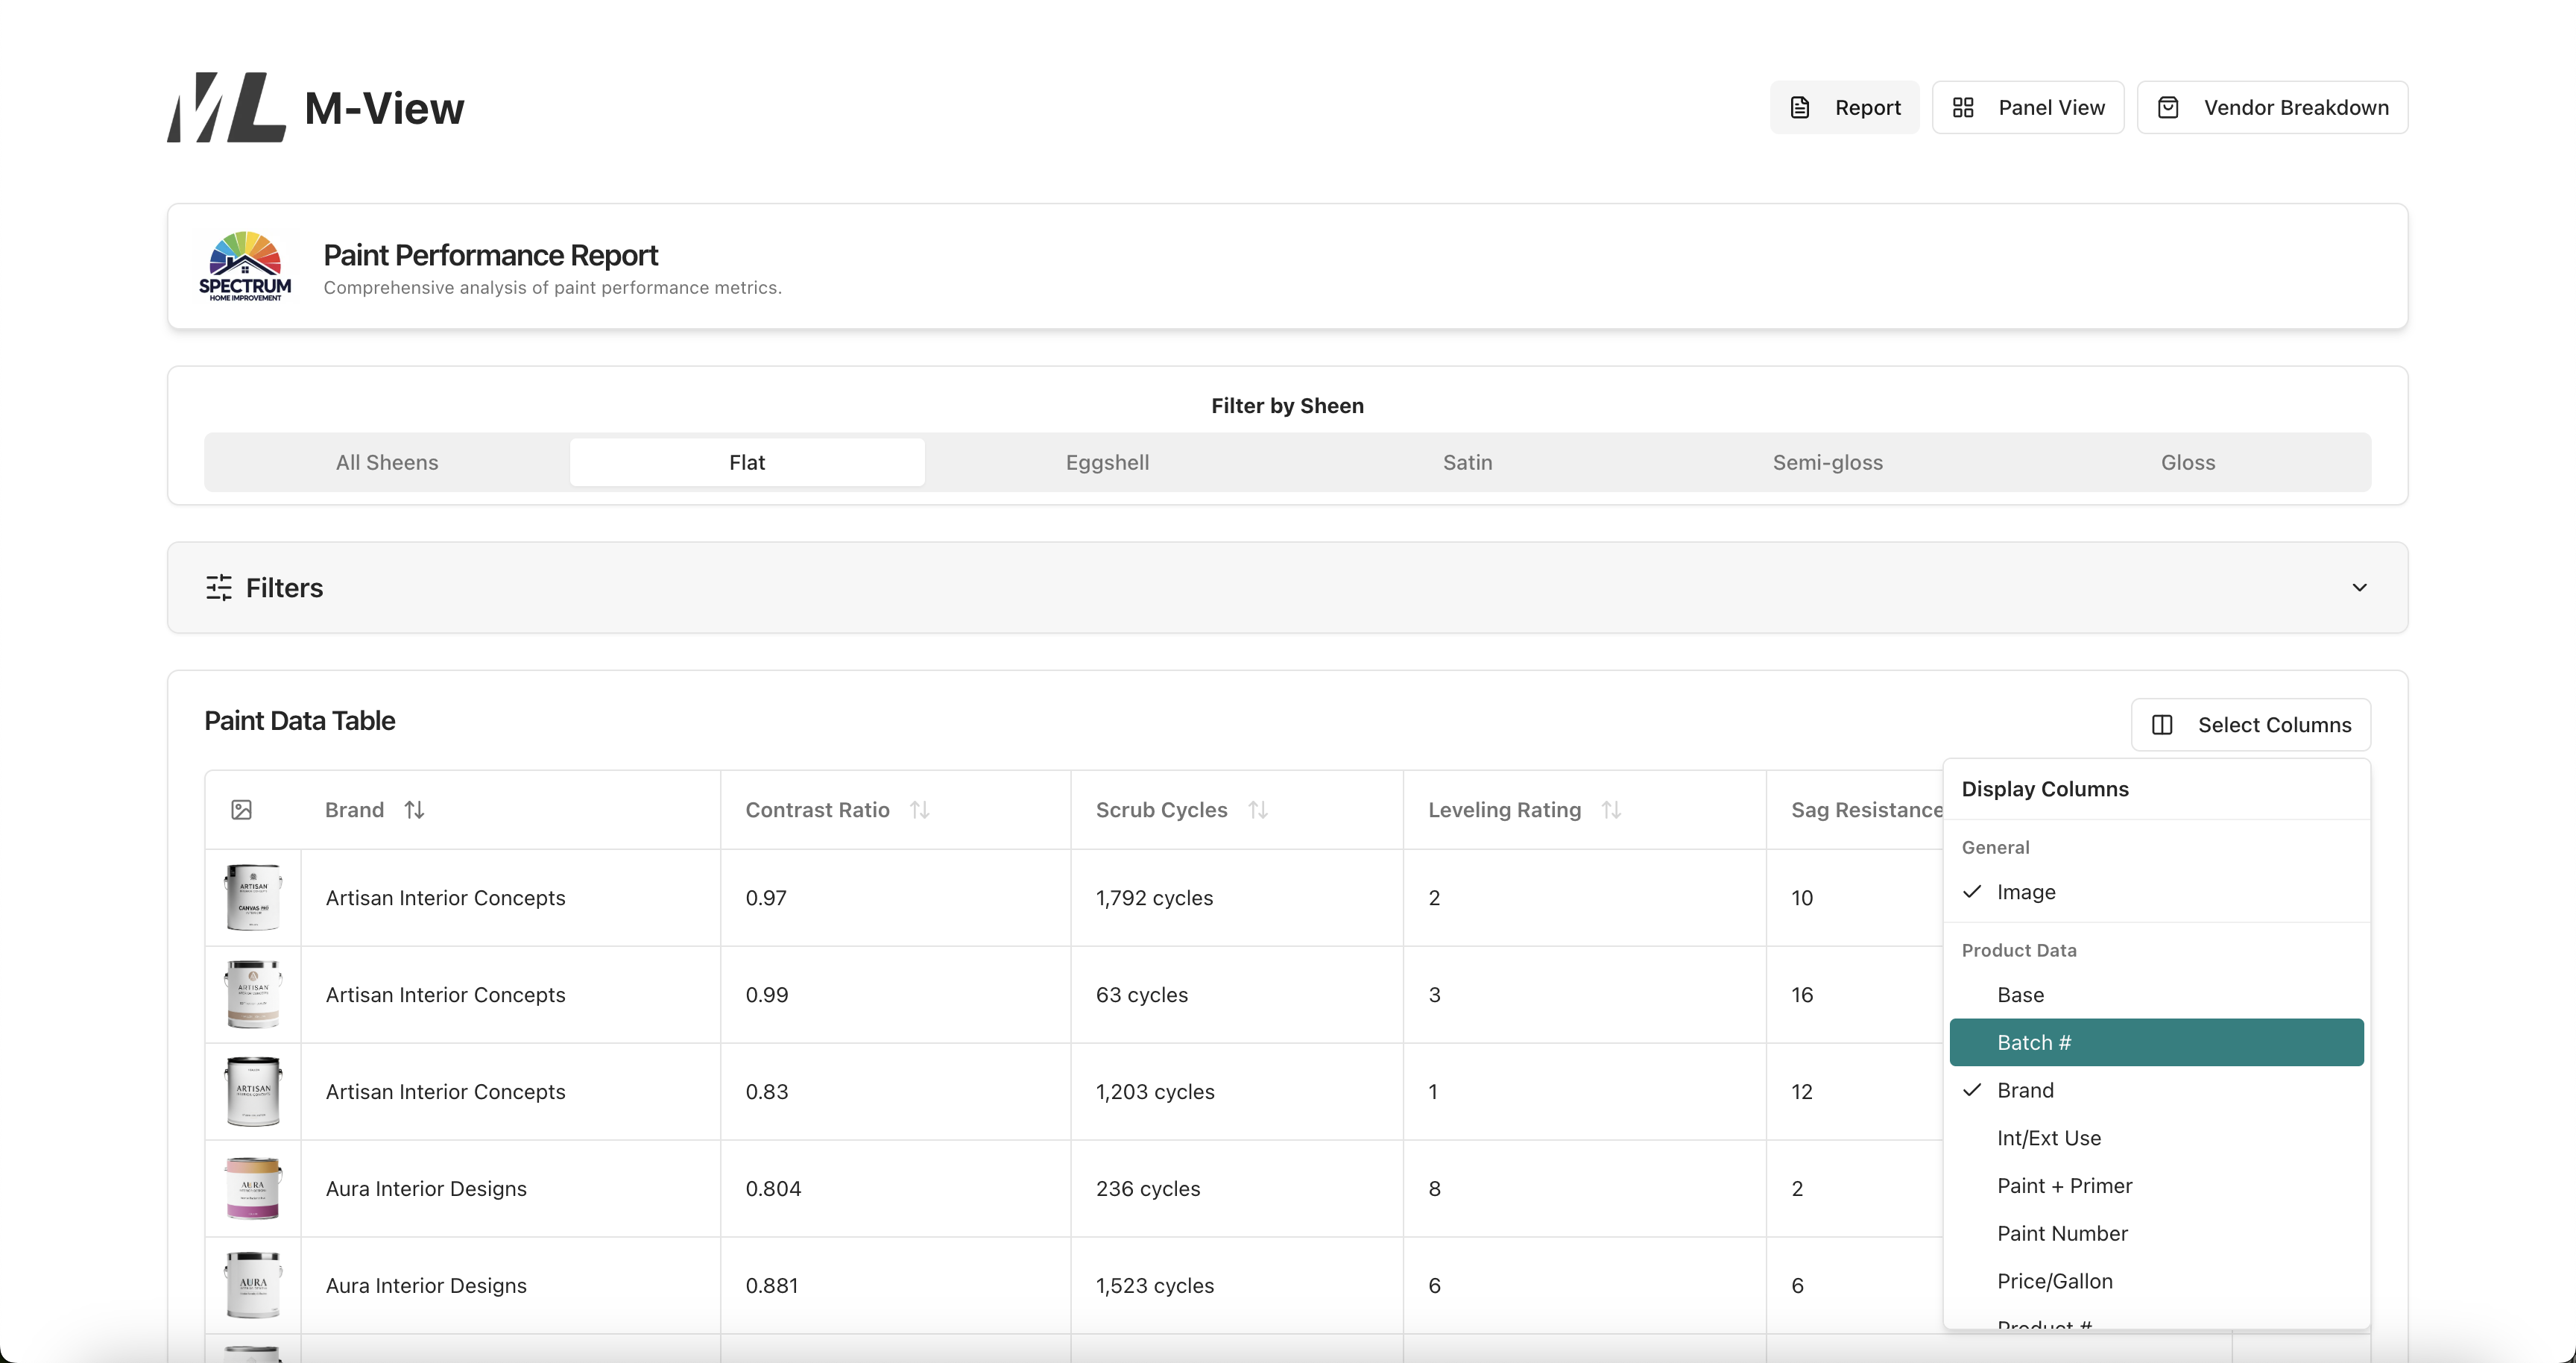The width and height of the screenshot is (2576, 1363).
Task: Click sag resistance value '16'
Action: [x=1802, y=994]
